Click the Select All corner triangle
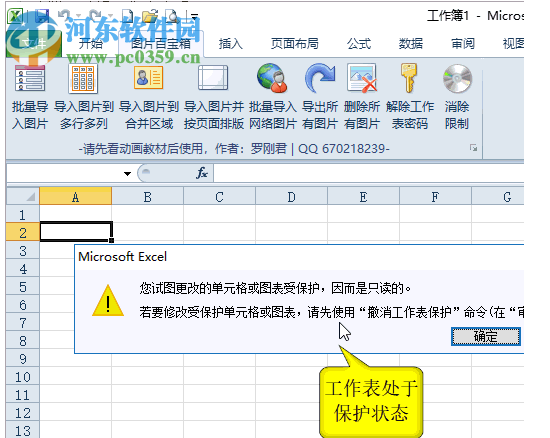Viewport: 550px width, 438px height. [23, 196]
